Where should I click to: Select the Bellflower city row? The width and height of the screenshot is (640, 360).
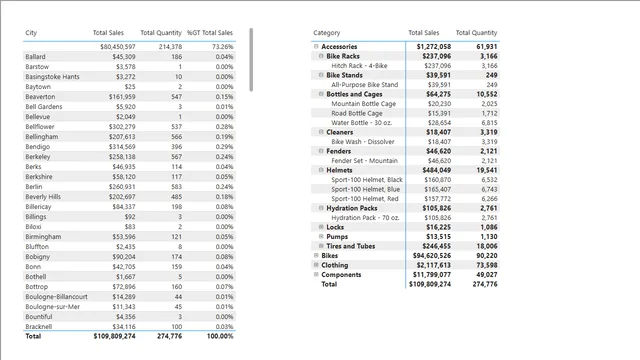(x=129, y=127)
